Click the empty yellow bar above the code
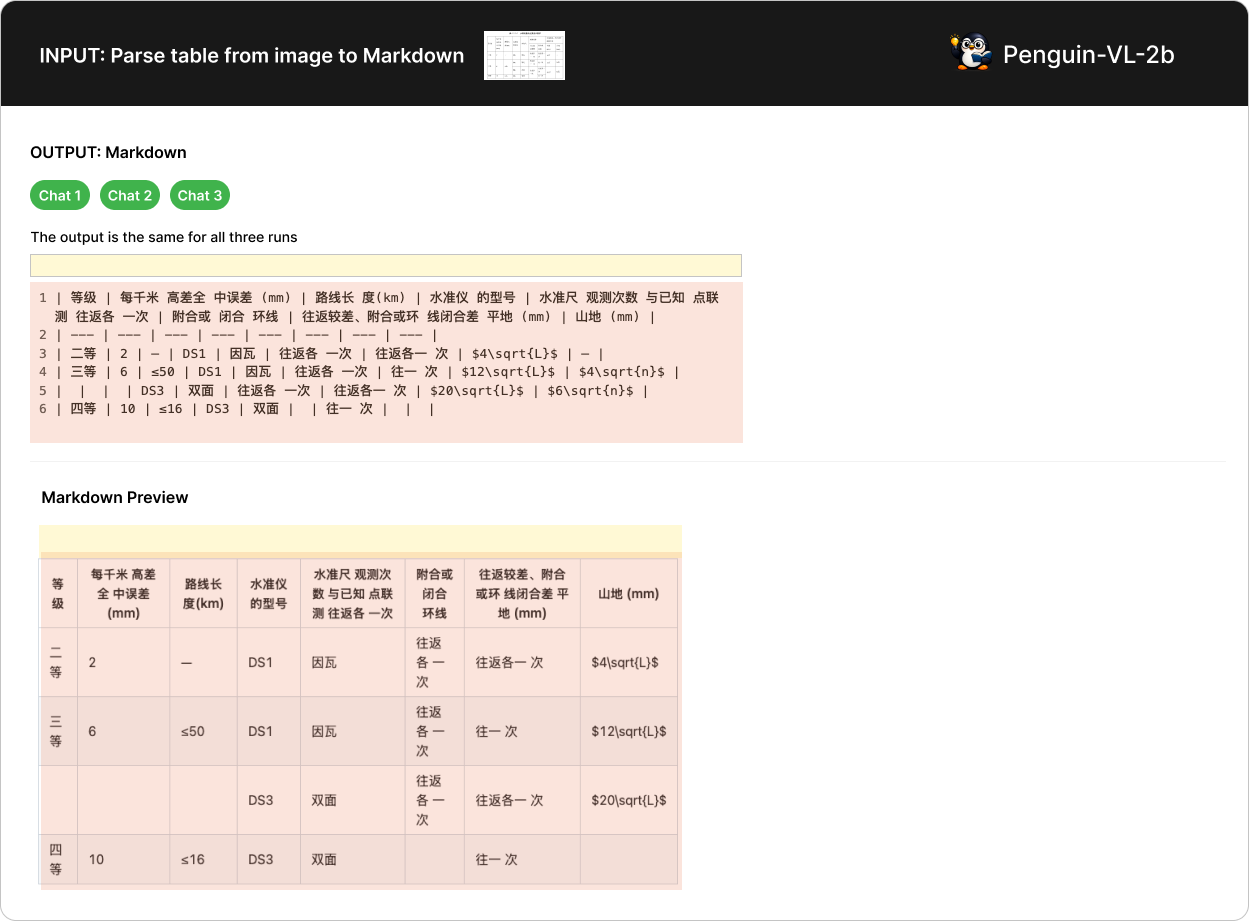 click(x=385, y=265)
